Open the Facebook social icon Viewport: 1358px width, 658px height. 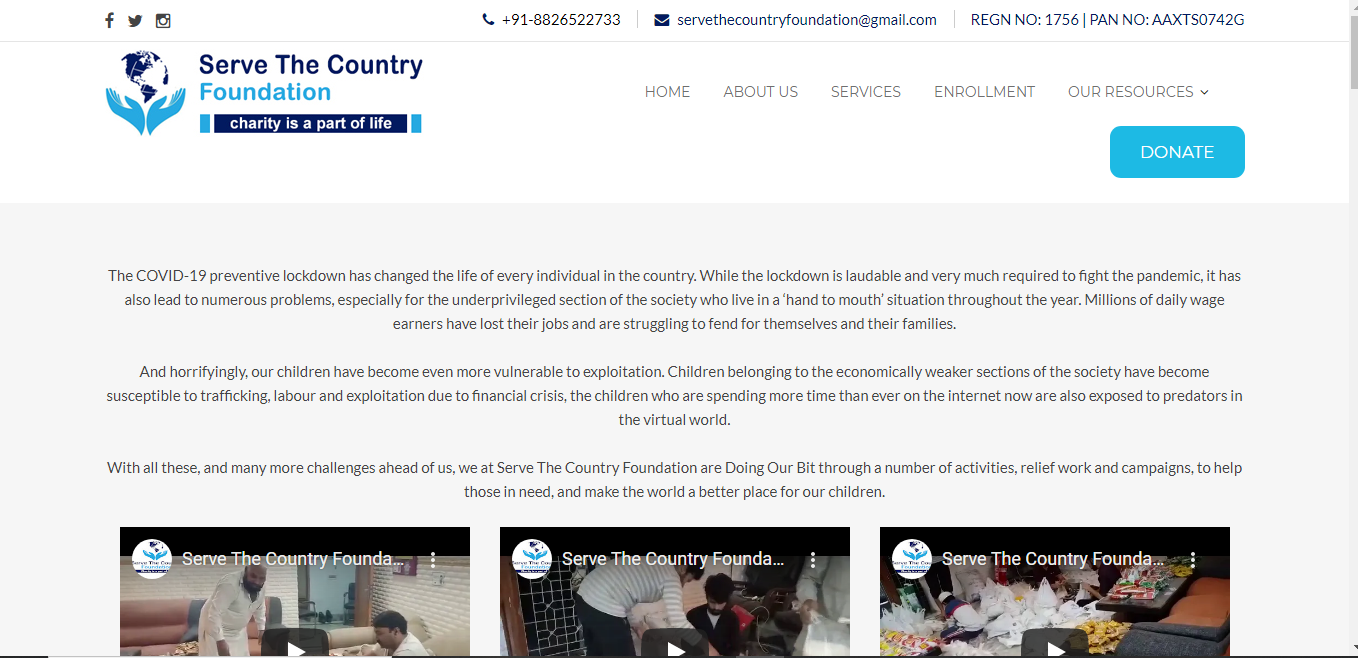[x=109, y=20]
